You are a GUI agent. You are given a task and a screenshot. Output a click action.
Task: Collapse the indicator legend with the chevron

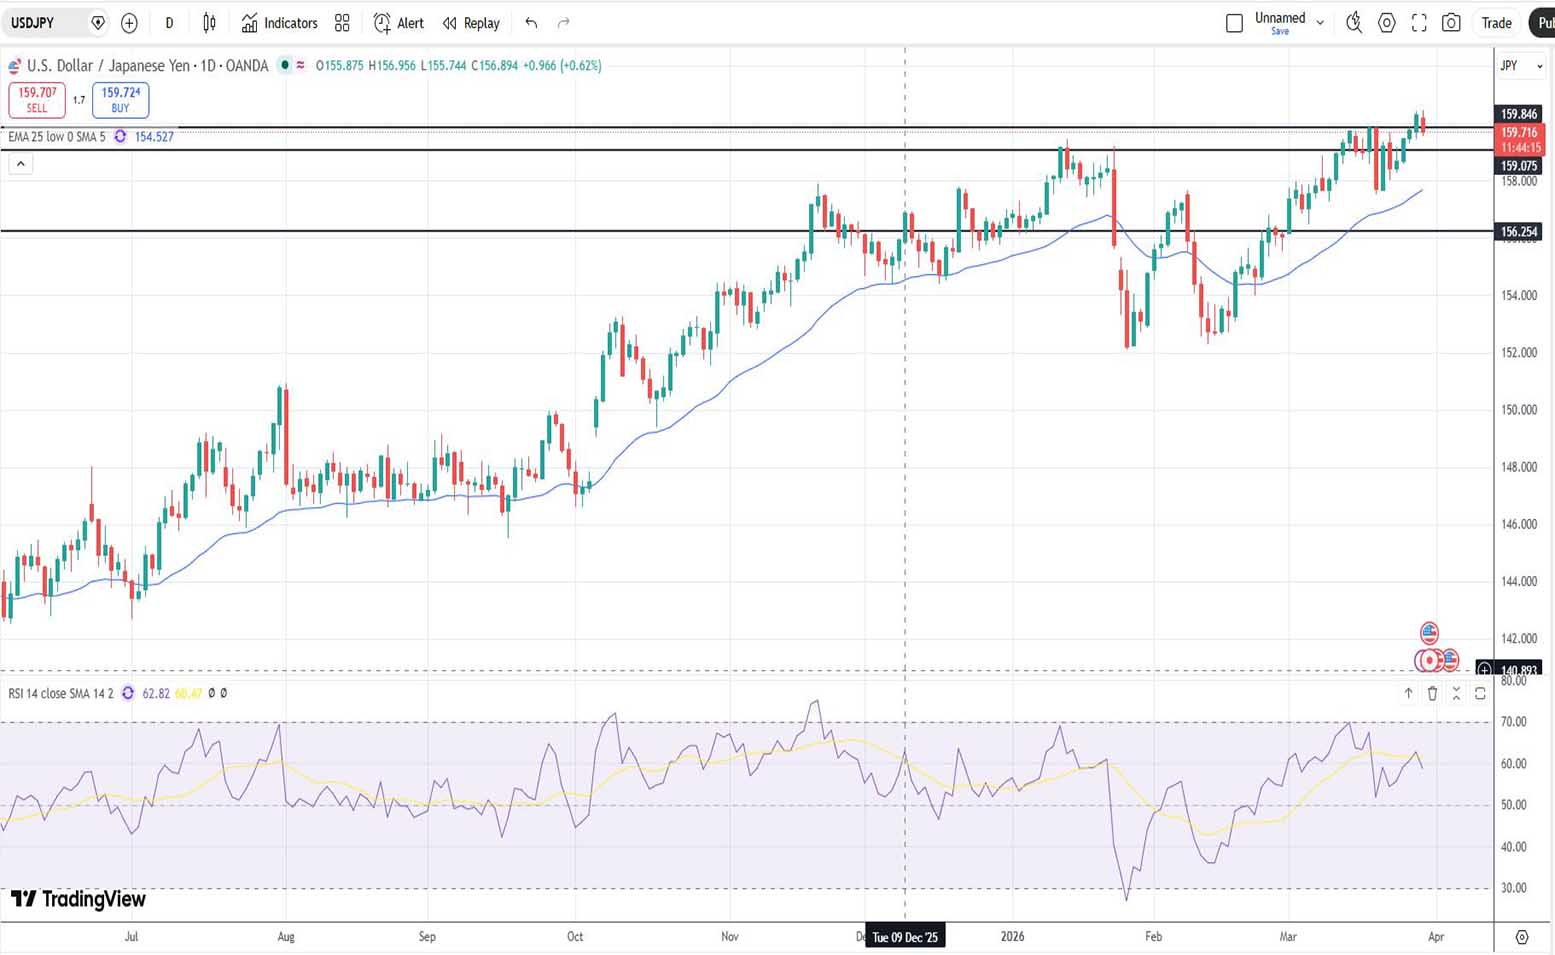(21, 164)
